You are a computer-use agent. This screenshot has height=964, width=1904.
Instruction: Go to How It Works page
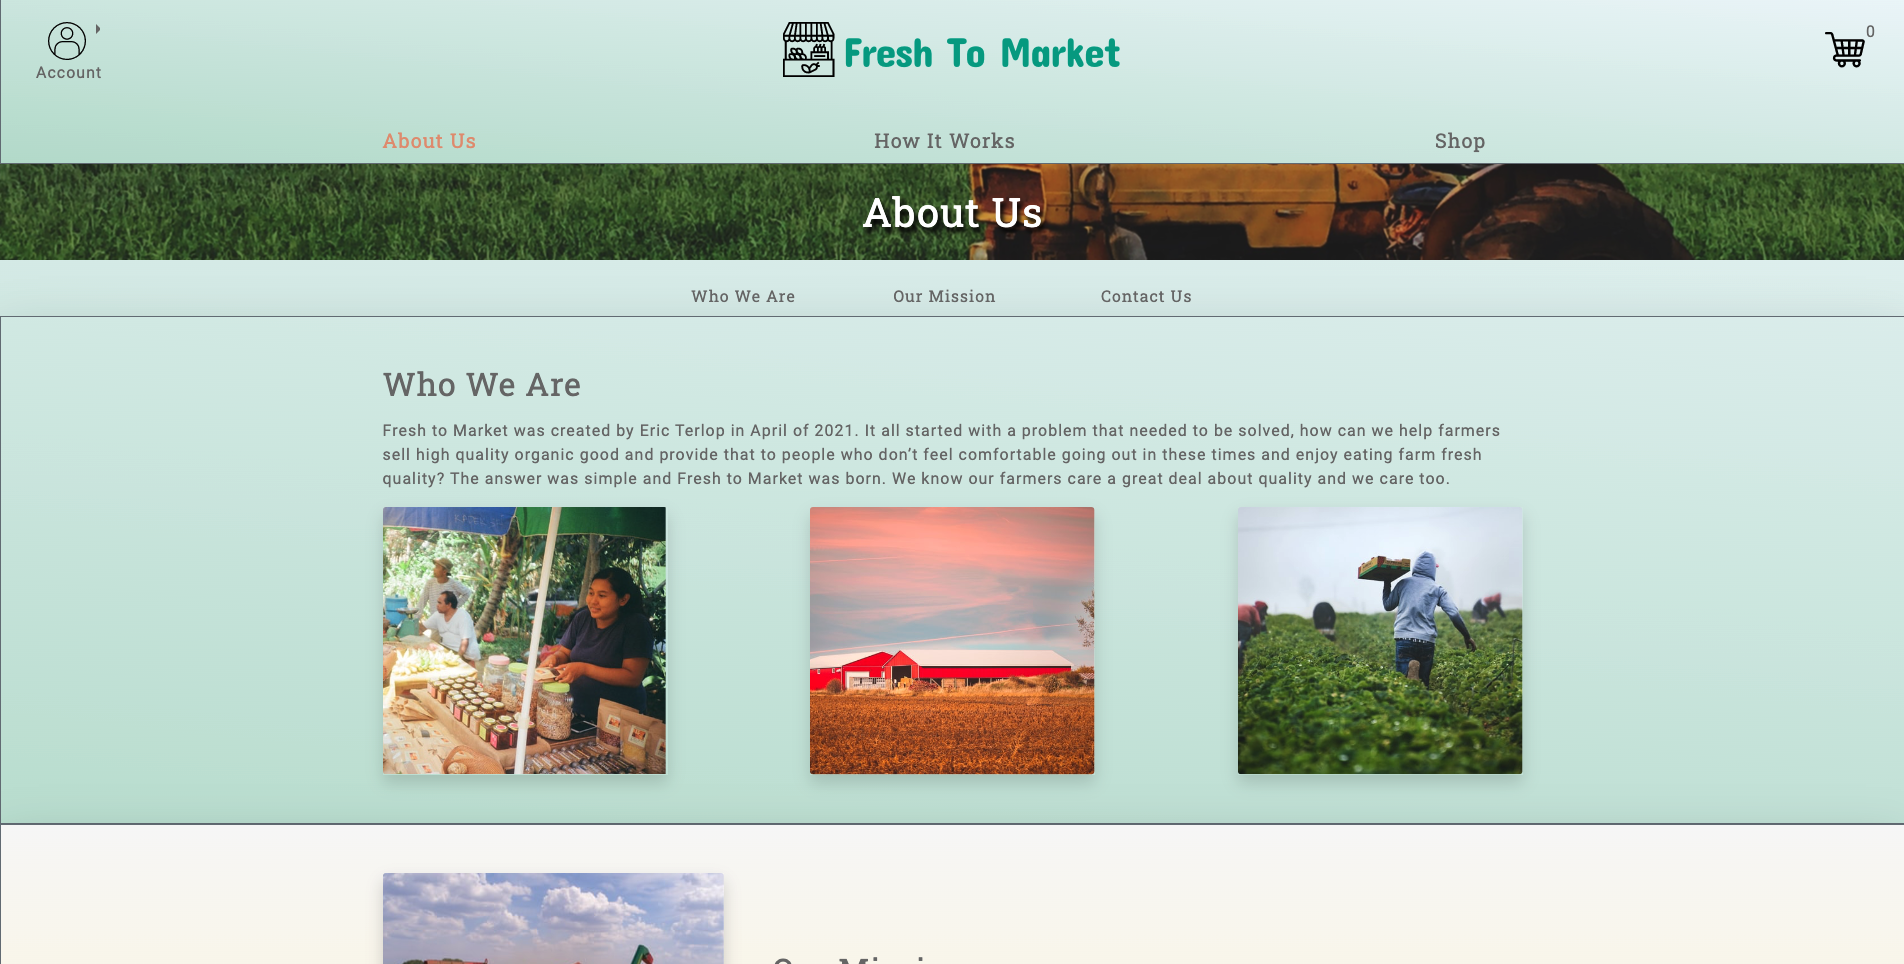coord(944,141)
